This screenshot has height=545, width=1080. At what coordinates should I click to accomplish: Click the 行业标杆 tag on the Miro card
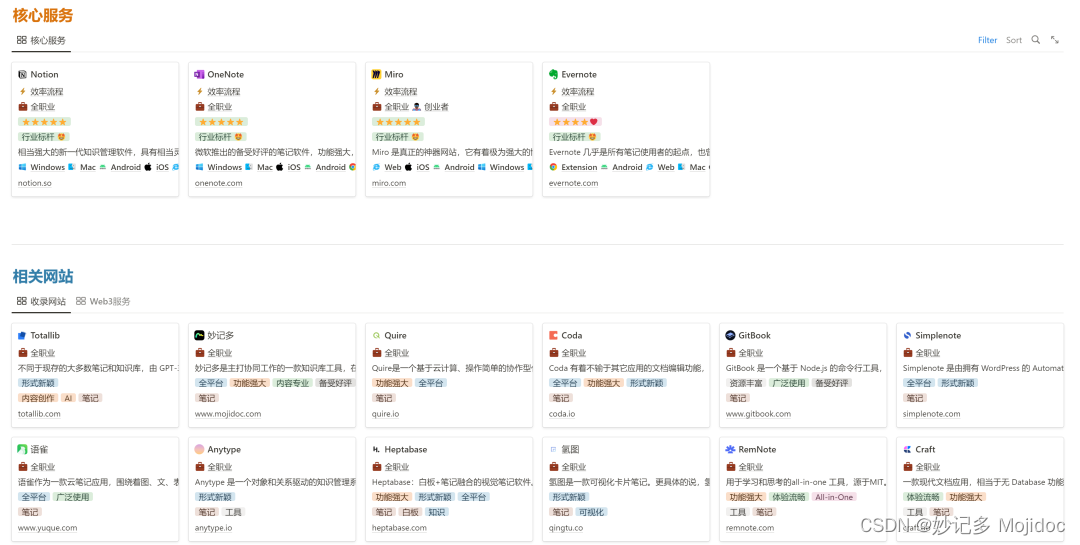pyautogui.click(x=397, y=137)
